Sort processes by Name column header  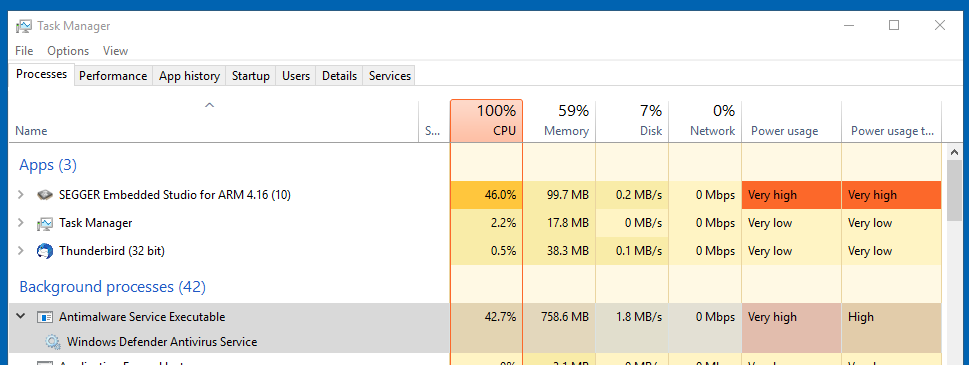[214, 121]
